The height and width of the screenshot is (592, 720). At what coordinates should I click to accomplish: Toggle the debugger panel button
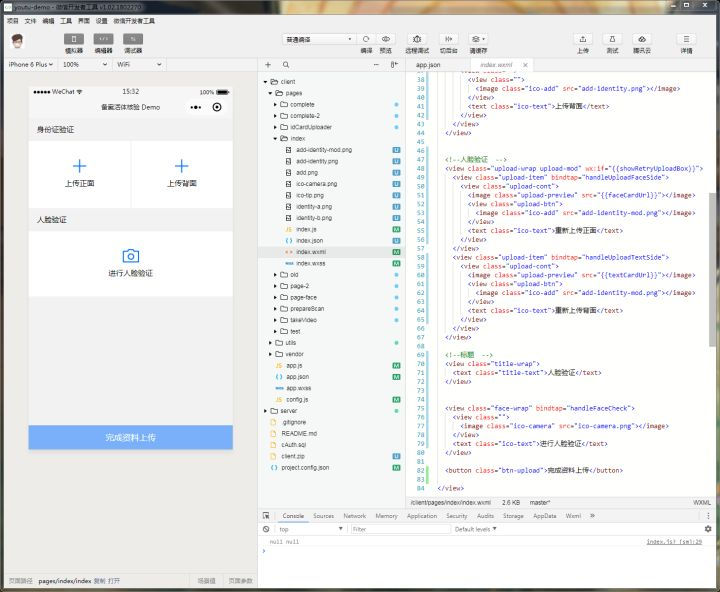(x=133, y=39)
